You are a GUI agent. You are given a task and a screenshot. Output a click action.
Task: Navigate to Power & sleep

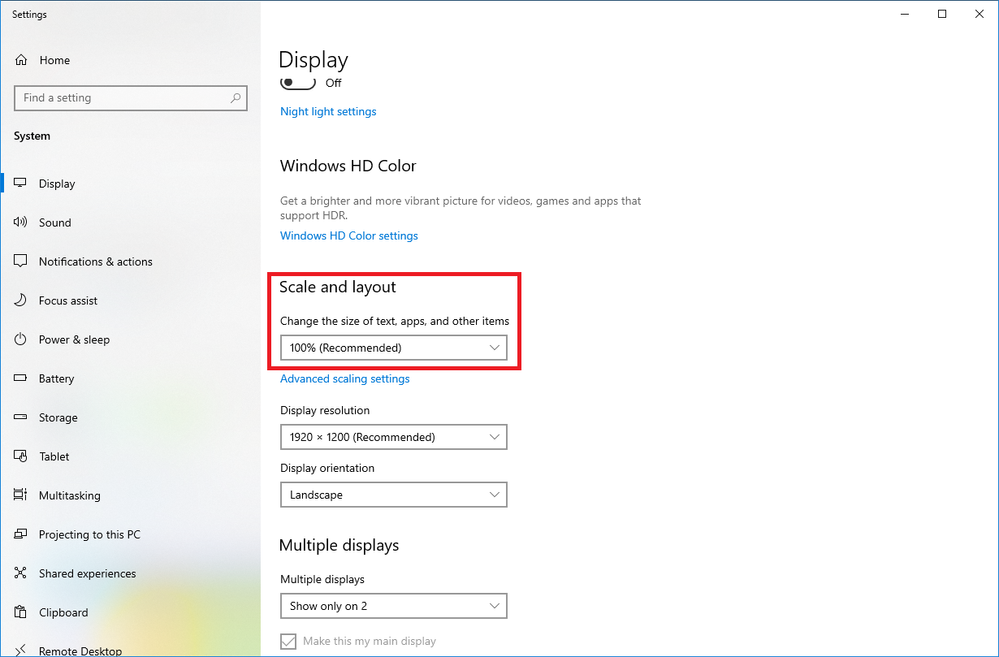coord(131,340)
